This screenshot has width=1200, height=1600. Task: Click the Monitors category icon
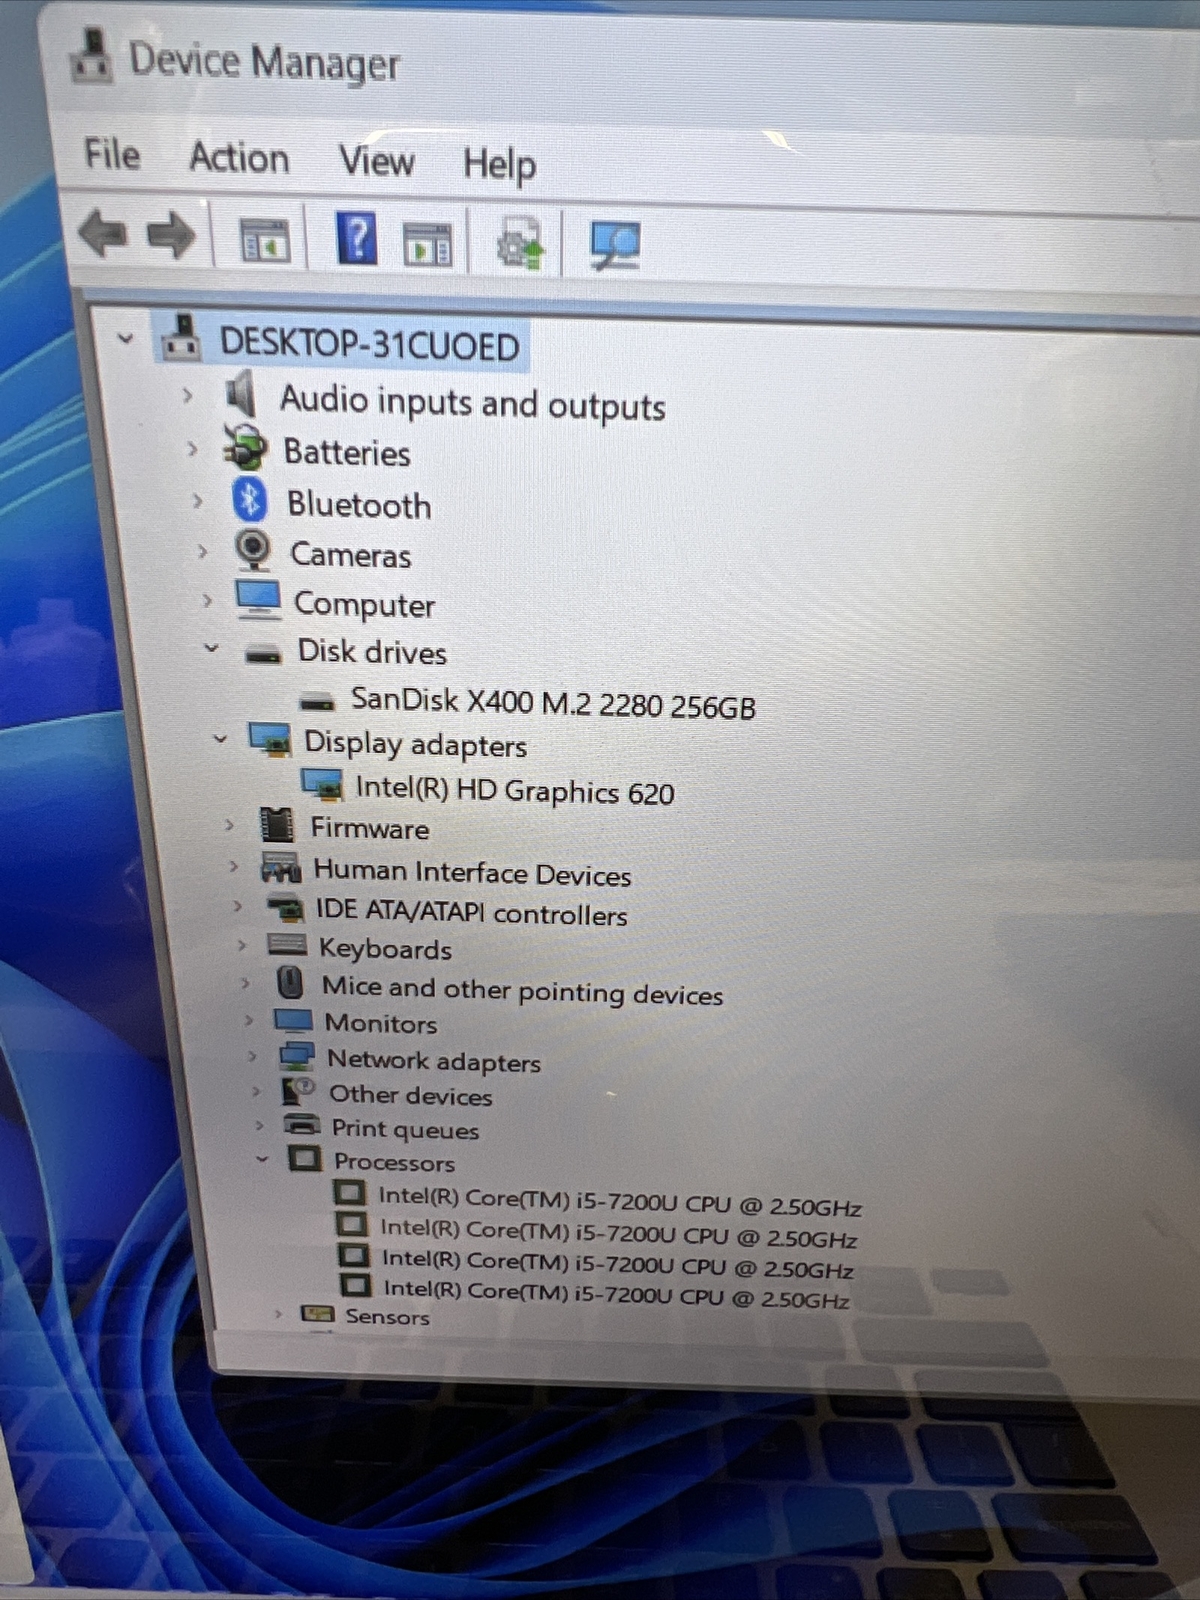293,1020
